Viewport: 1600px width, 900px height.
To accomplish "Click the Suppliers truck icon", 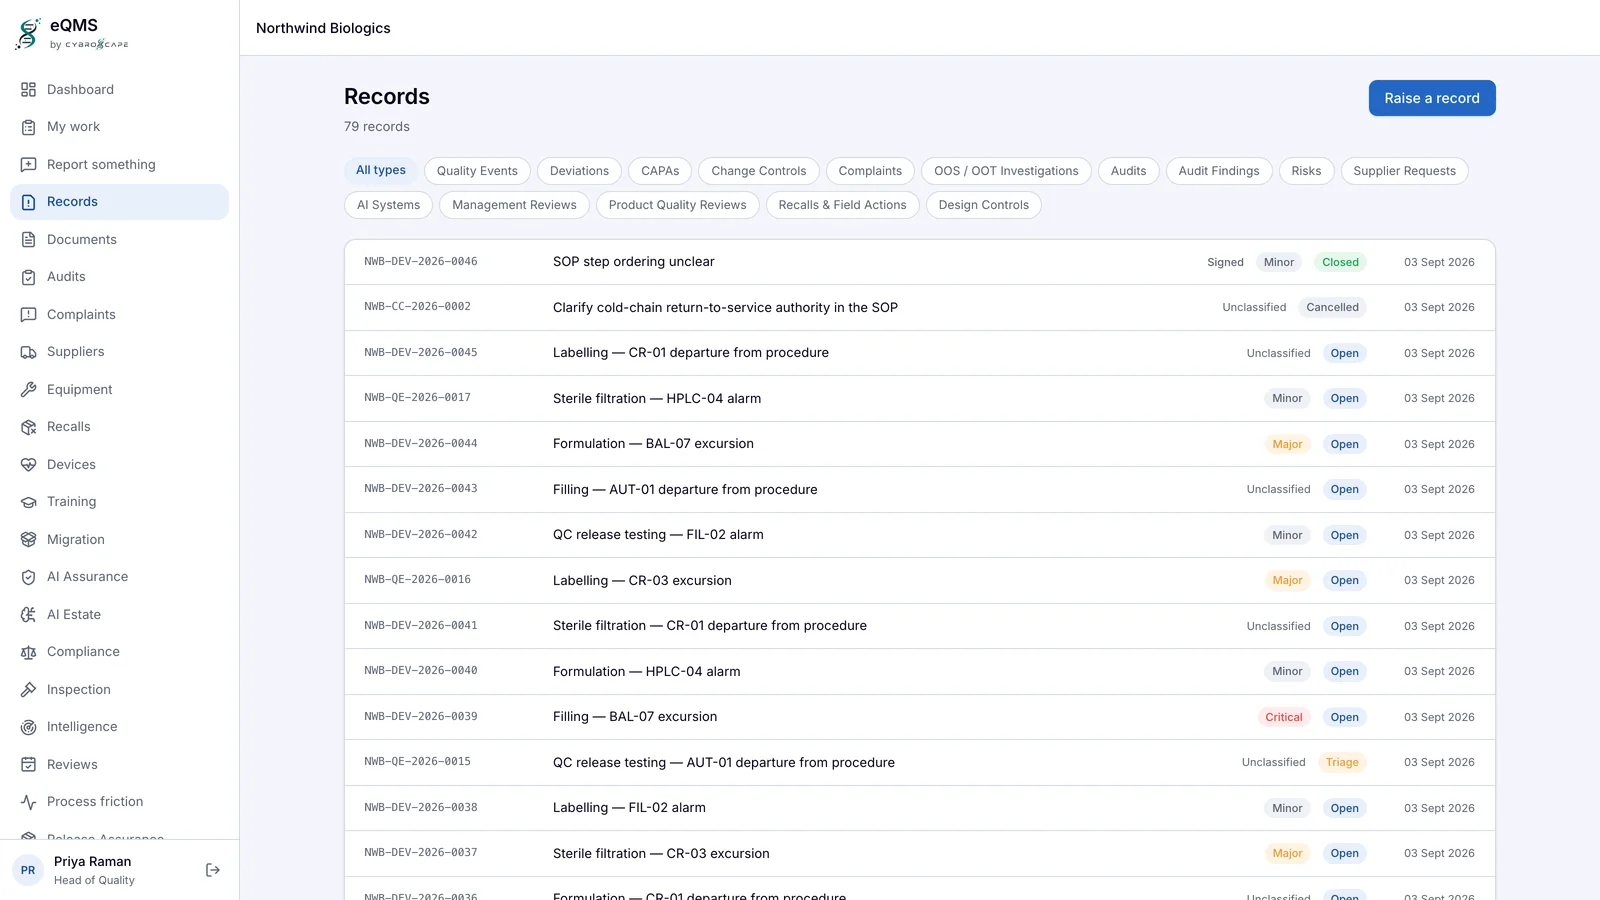I will click(28, 352).
